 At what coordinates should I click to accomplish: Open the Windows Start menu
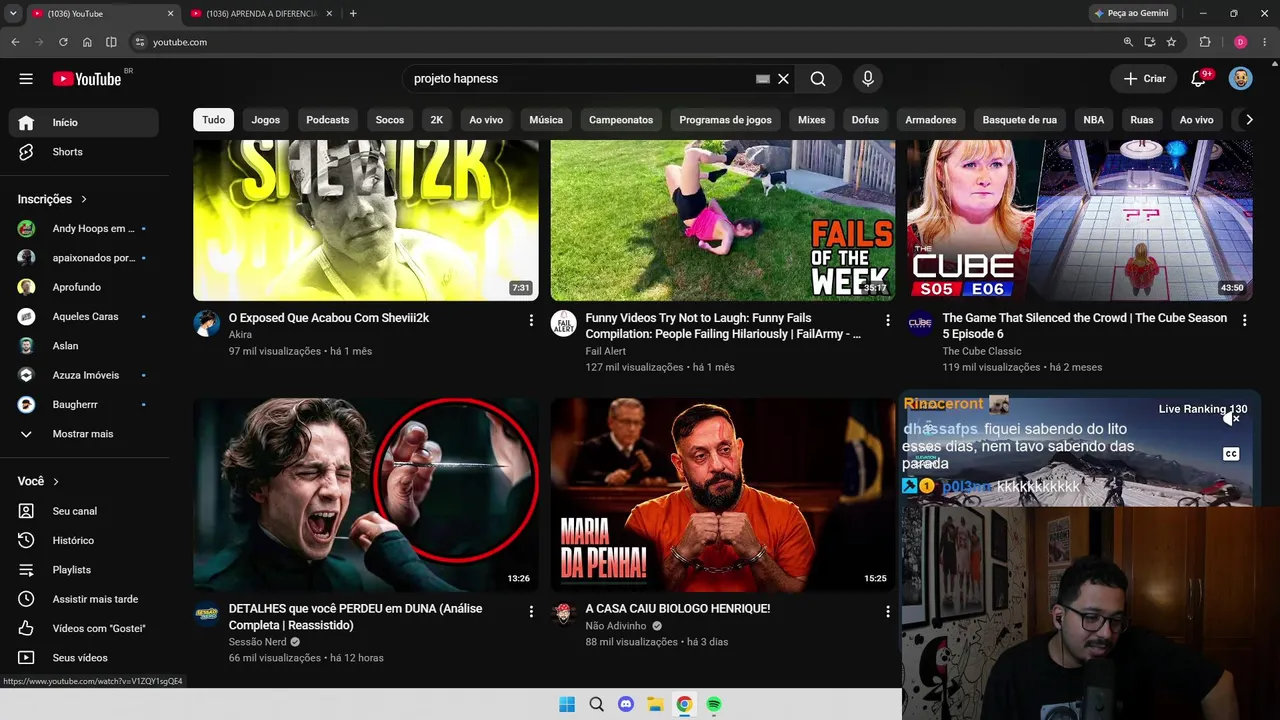tap(567, 704)
